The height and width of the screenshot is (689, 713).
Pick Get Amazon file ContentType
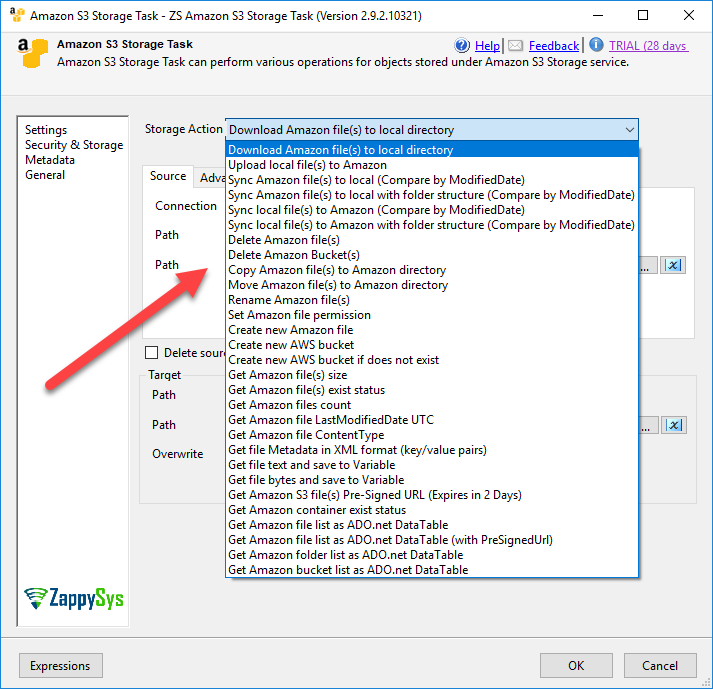[x=432, y=435]
